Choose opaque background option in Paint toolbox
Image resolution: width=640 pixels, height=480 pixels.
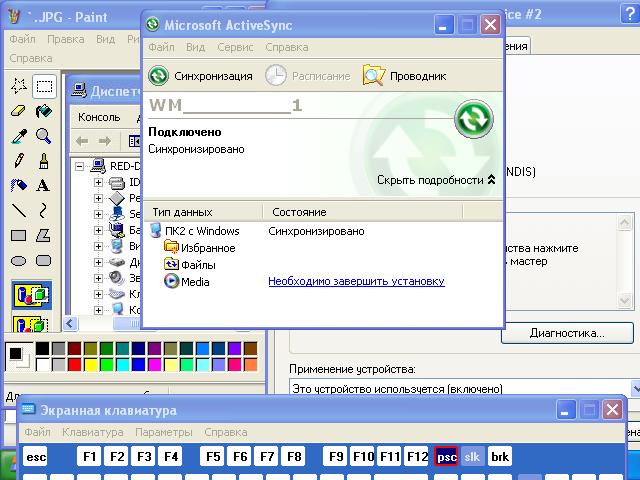(32, 295)
